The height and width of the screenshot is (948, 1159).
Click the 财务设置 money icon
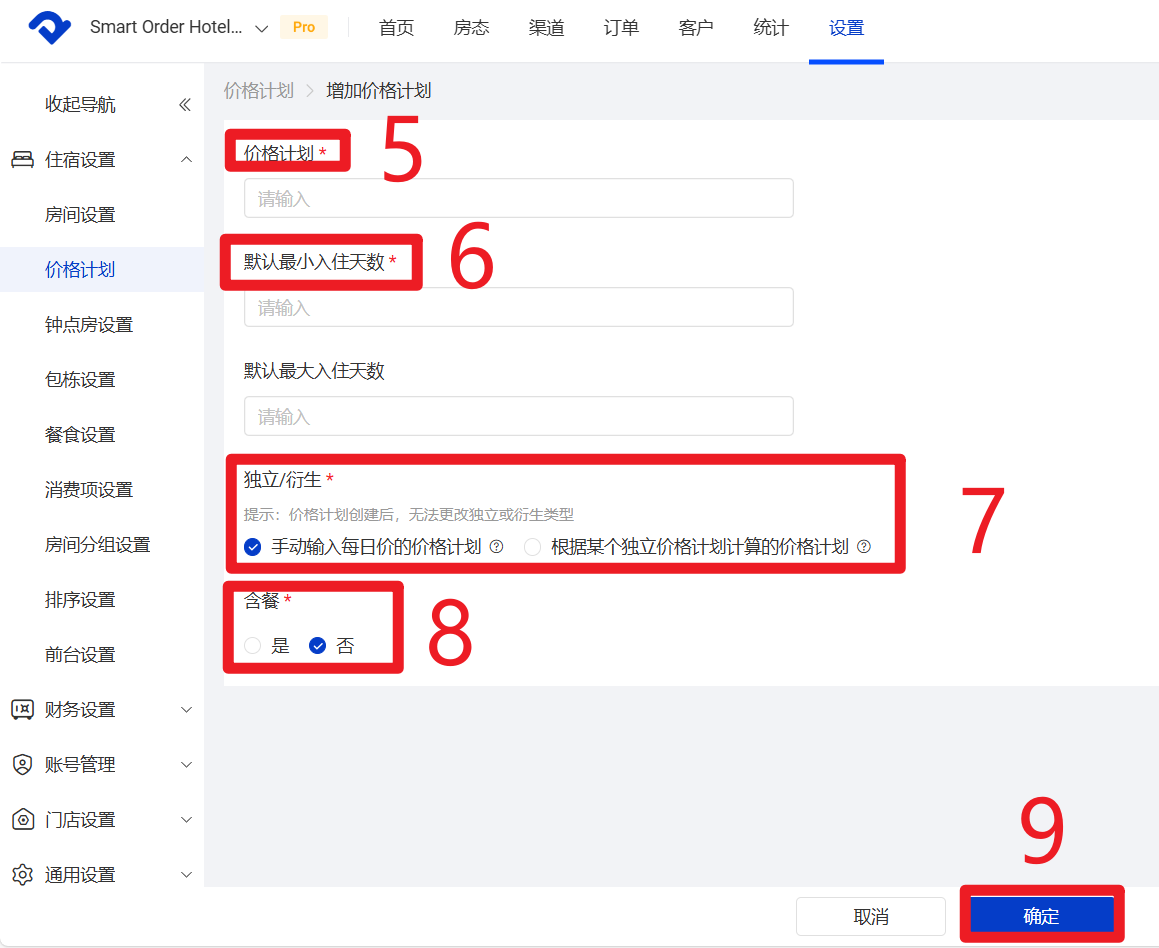(x=22, y=710)
